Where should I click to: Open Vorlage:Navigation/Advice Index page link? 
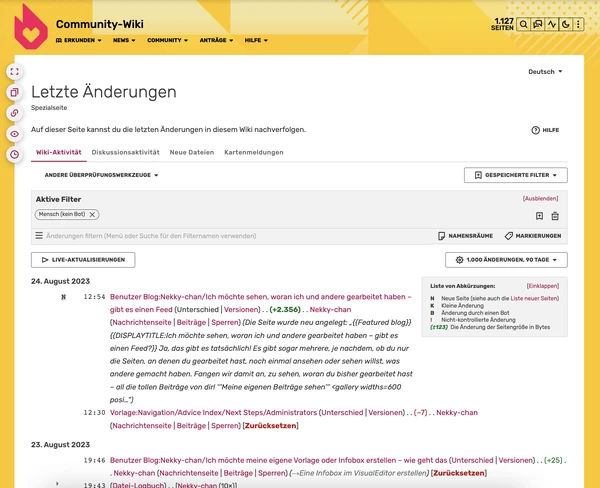click(x=214, y=413)
